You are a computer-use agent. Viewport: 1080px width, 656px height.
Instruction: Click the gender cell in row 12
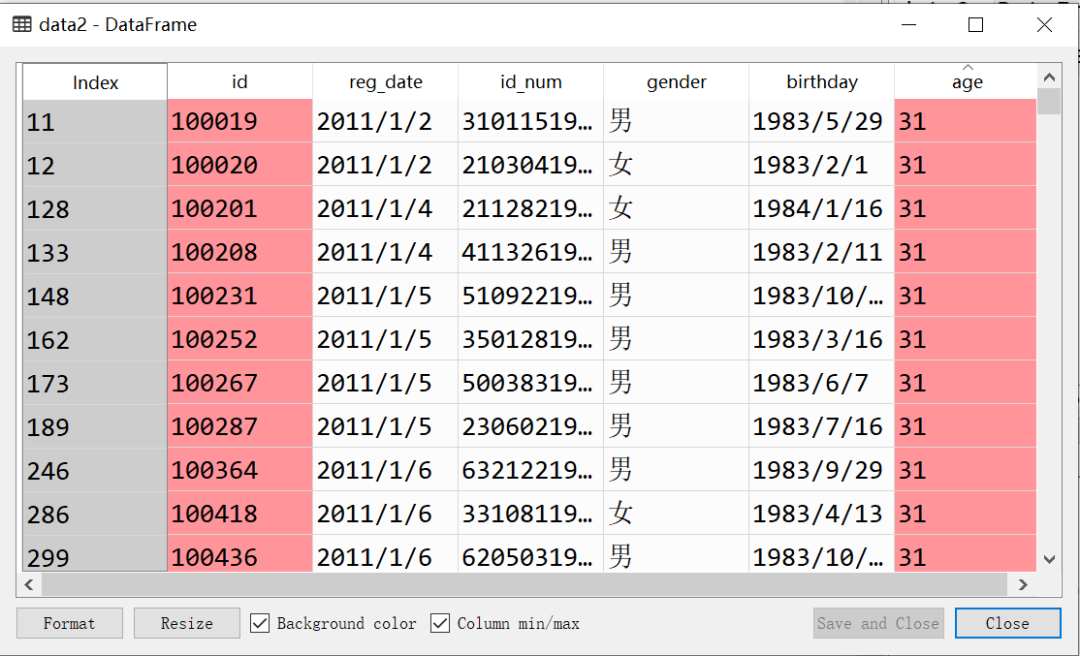click(676, 165)
